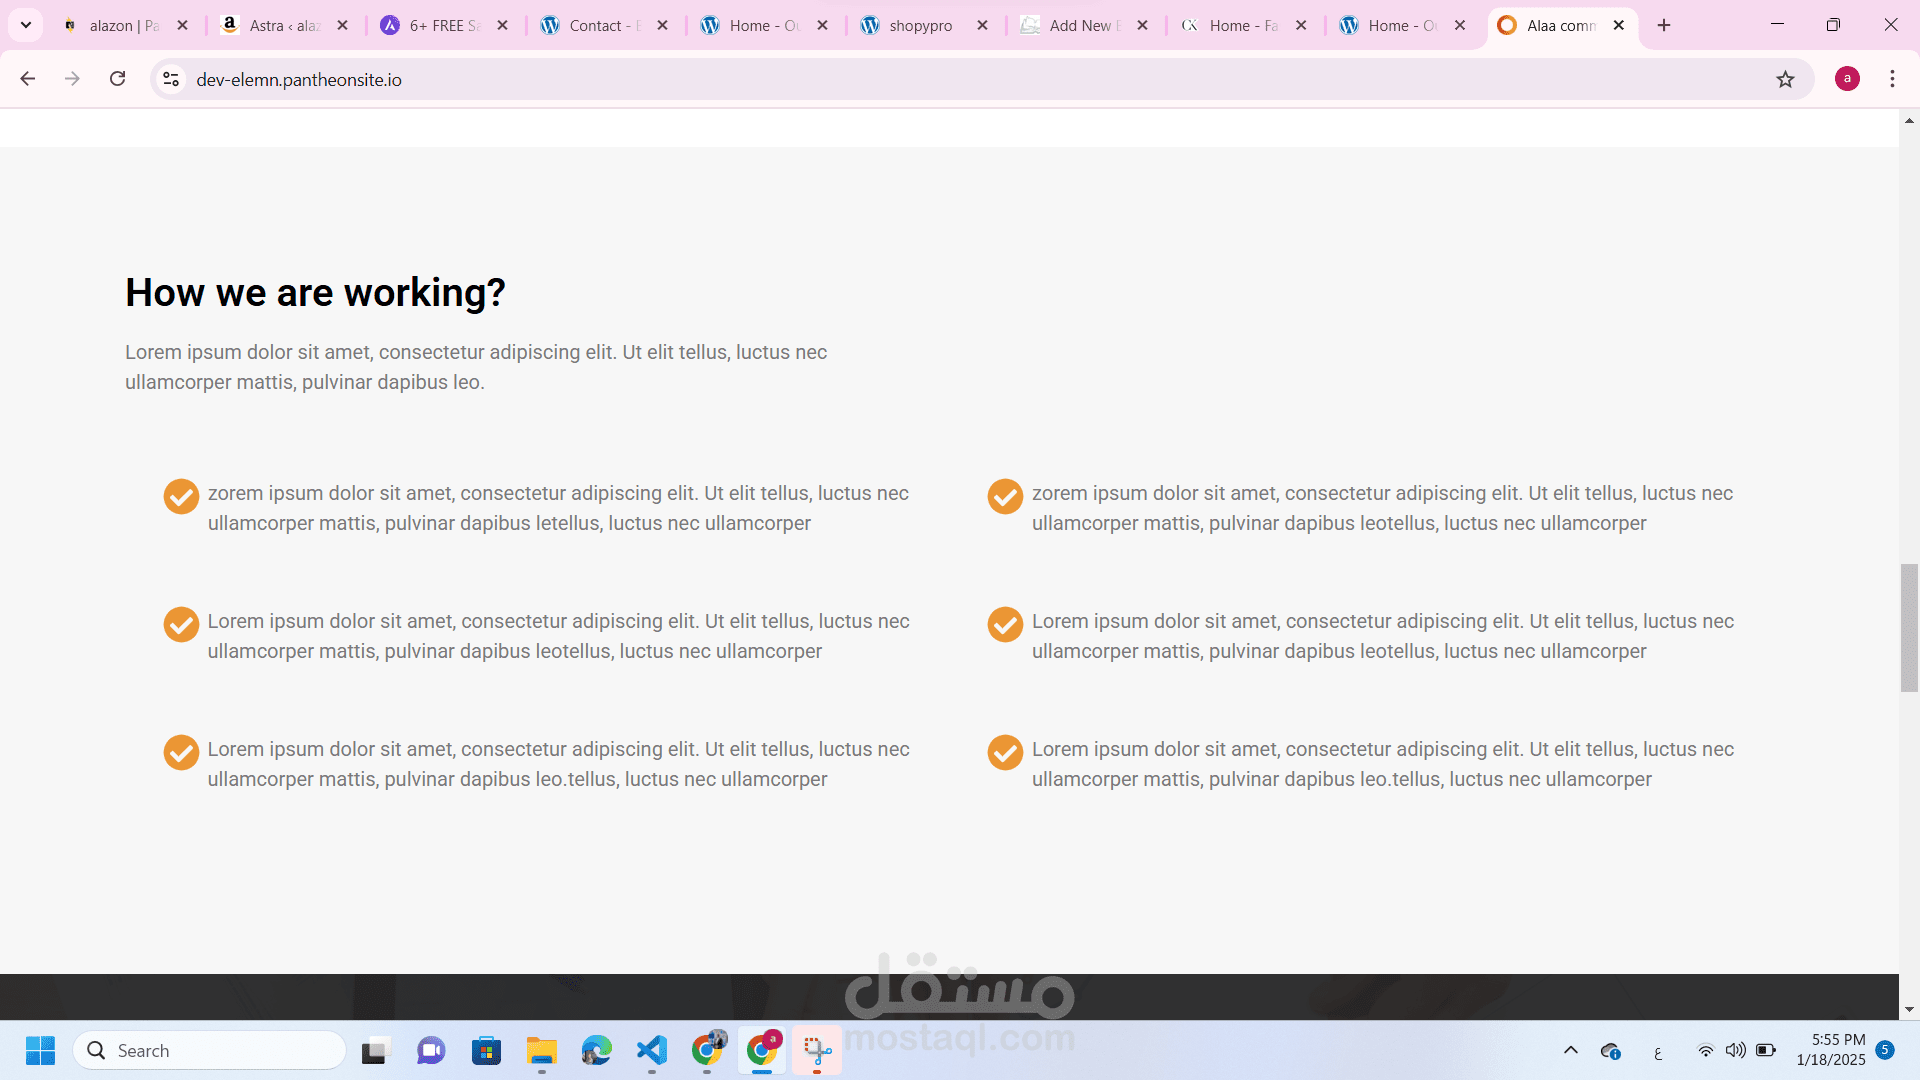Image resolution: width=1920 pixels, height=1080 pixels.
Task: Expand the tab search dropdown
Action: 26,25
